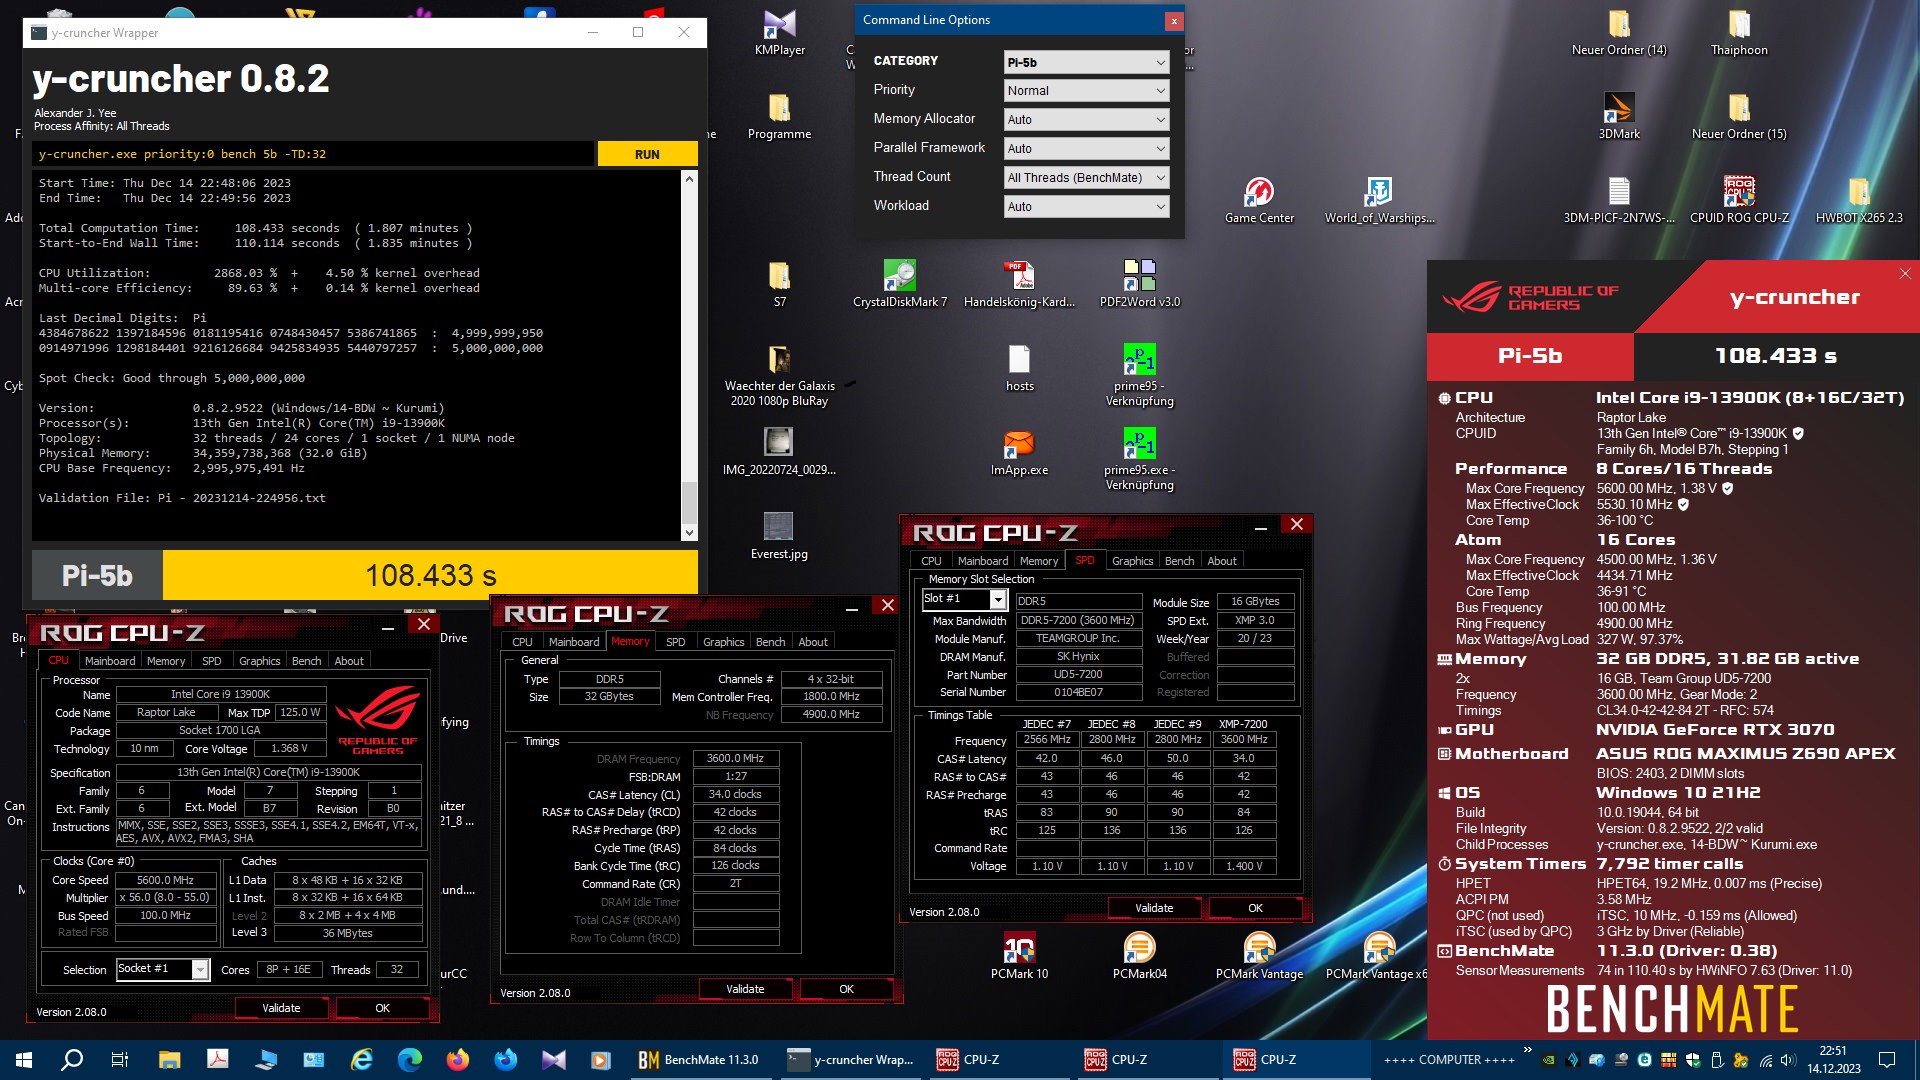Select SPD tab in CPU-Z Memory window
The image size is (1920, 1080).
(x=676, y=642)
